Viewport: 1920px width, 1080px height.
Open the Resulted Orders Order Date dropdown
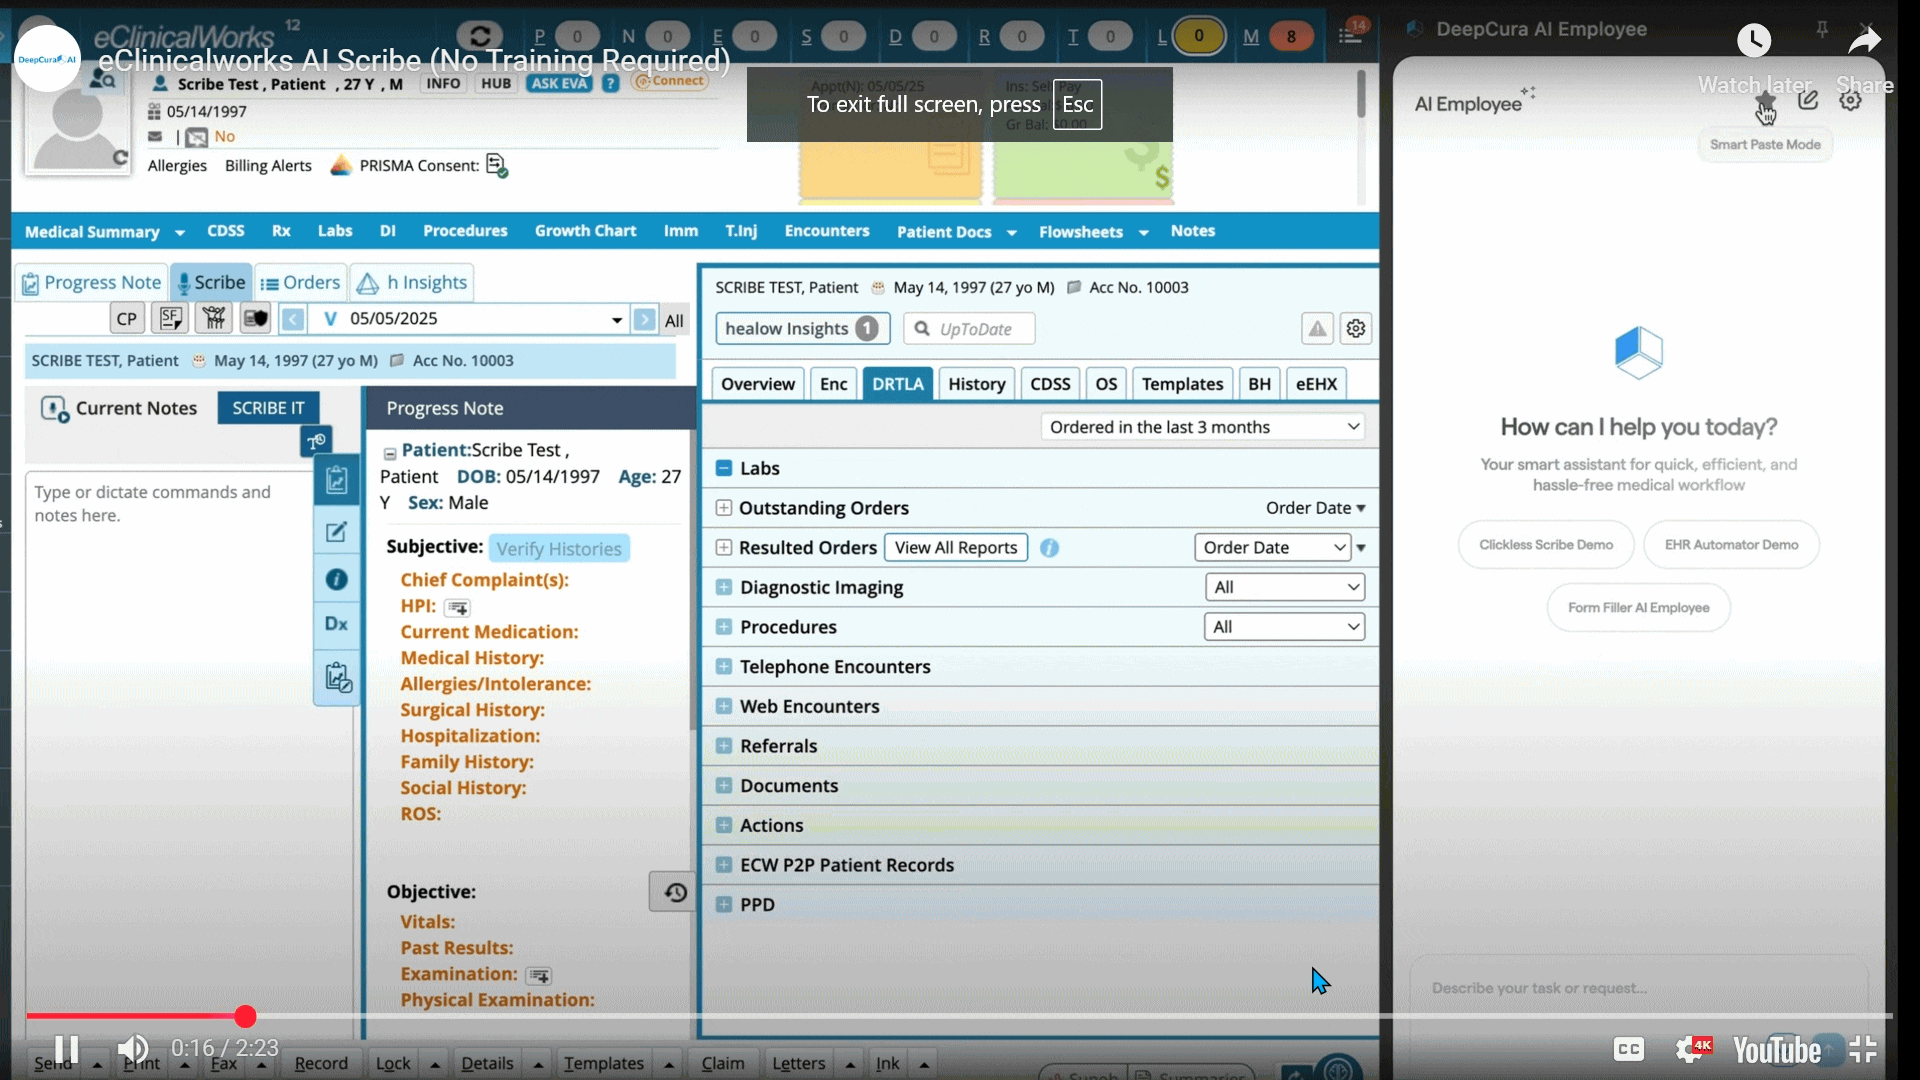point(1273,548)
